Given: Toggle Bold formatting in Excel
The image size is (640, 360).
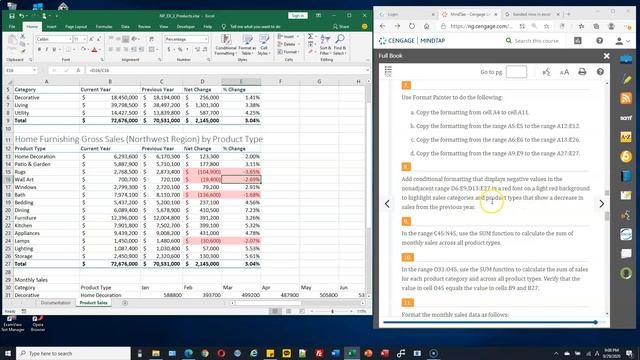Looking at the screenshot, I should tap(39, 49).
